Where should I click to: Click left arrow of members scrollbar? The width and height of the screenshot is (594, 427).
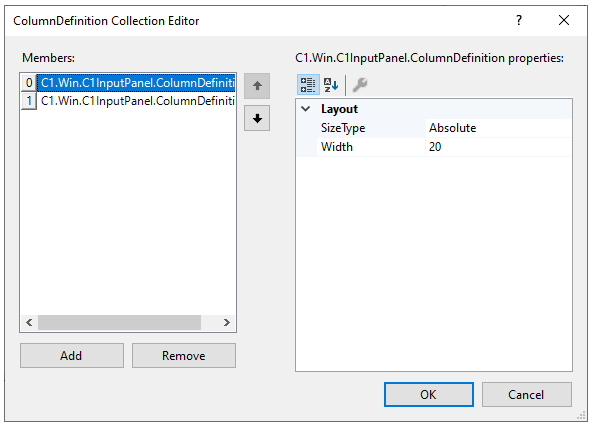(x=29, y=322)
